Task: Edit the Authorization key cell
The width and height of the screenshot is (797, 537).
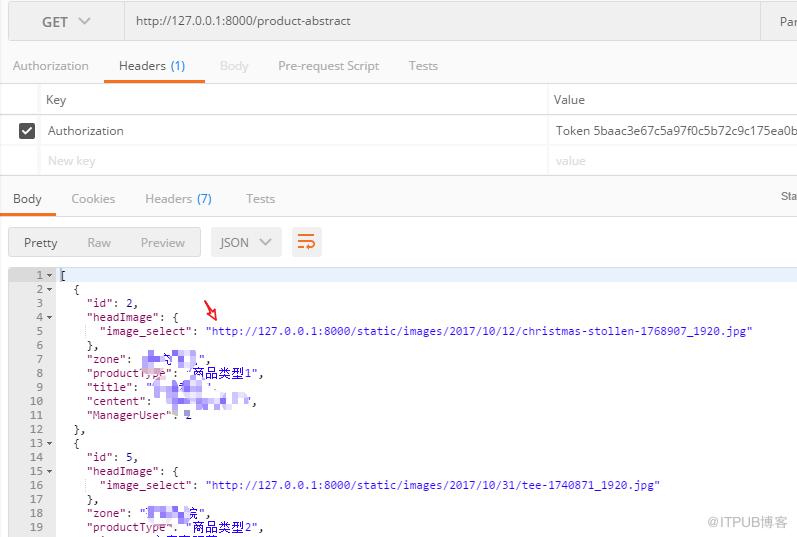Action: (x=294, y=131)
